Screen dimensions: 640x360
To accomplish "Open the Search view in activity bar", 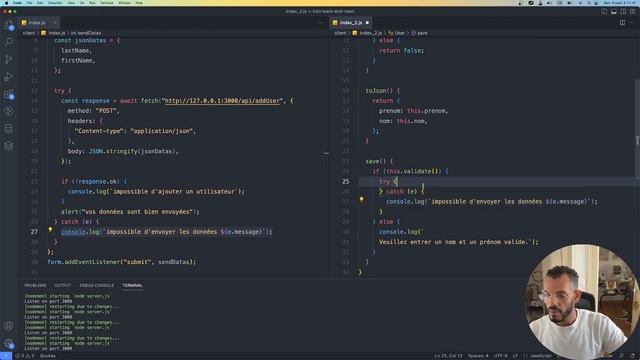I will point(9,42).
